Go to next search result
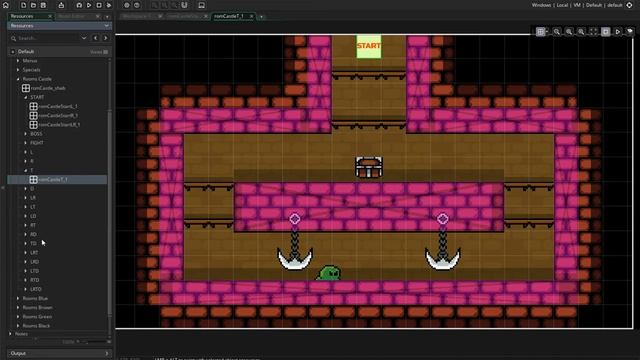This screenshot has width=640, height=360. coord(105,38)
